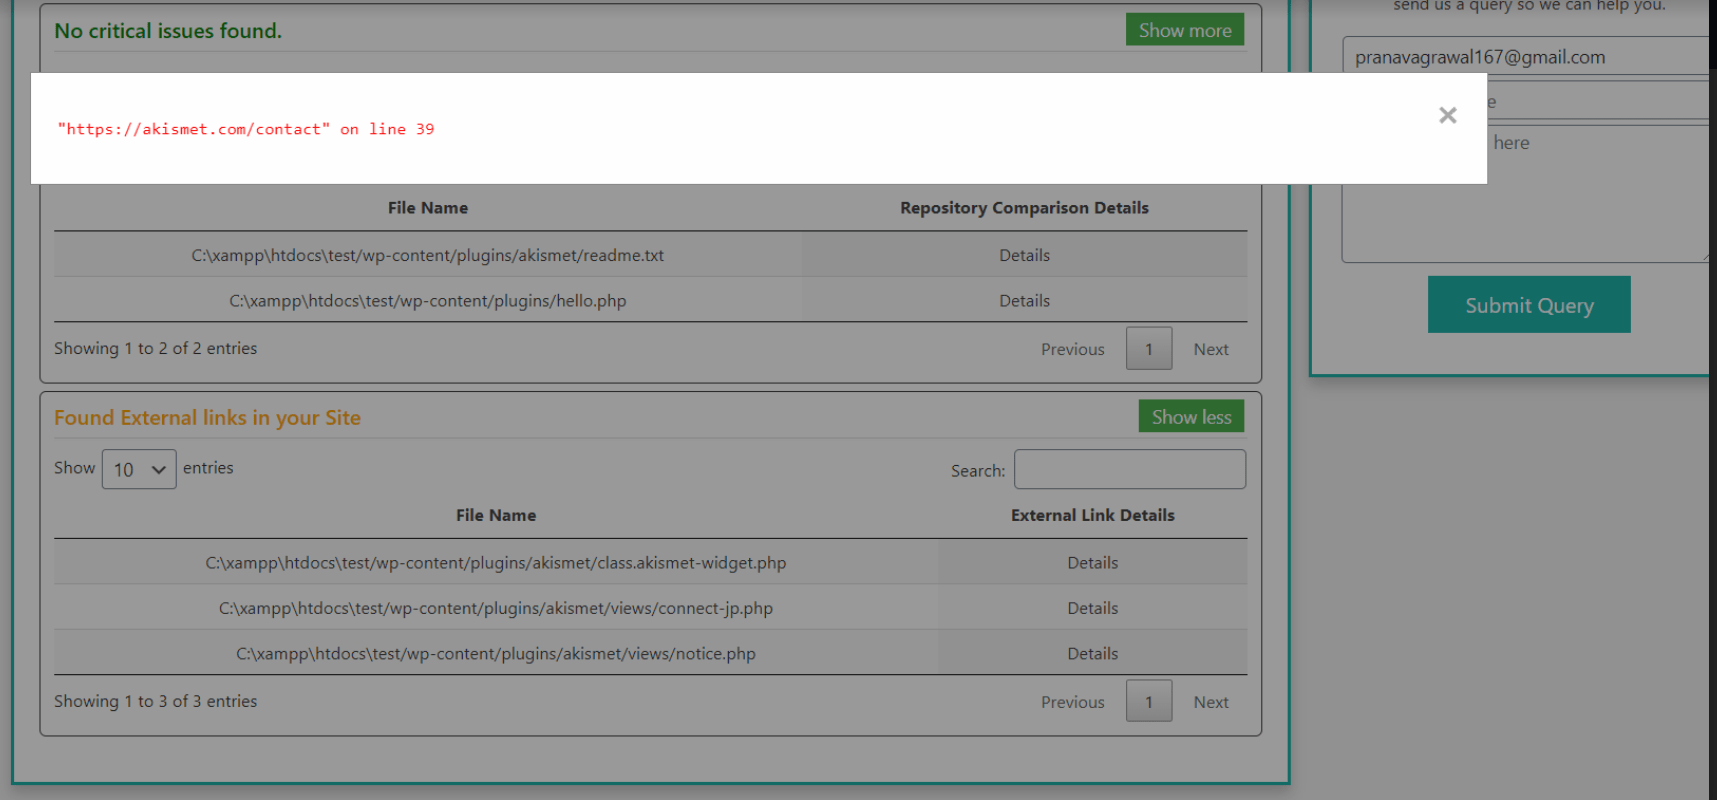
Task: Click the akismet.com/contact link text in popup
Action: coord(194,129)
